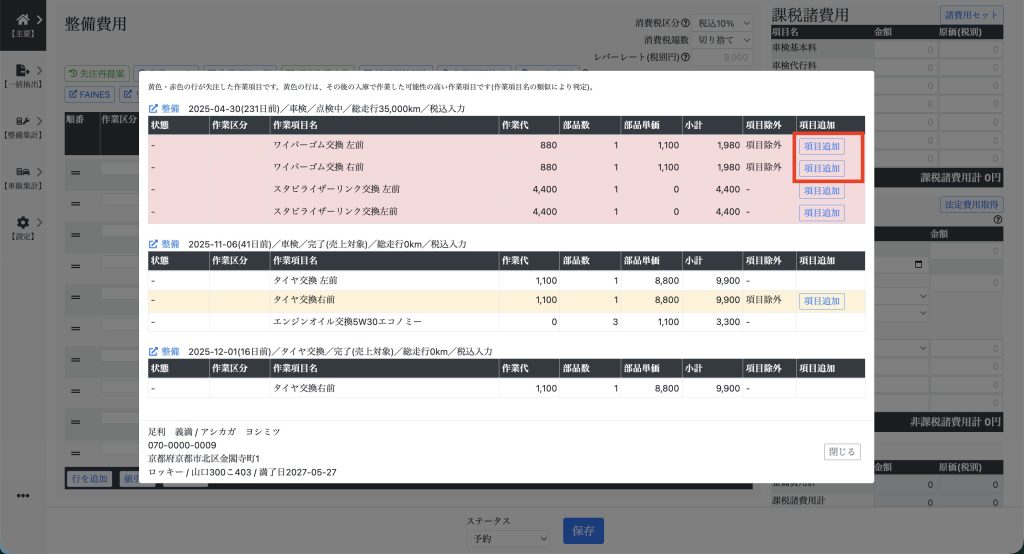The width and height of the screenshot is (1024, 554).
Task: Click the help icon beside 消費税区分
Action: click(x=685, y=23)
